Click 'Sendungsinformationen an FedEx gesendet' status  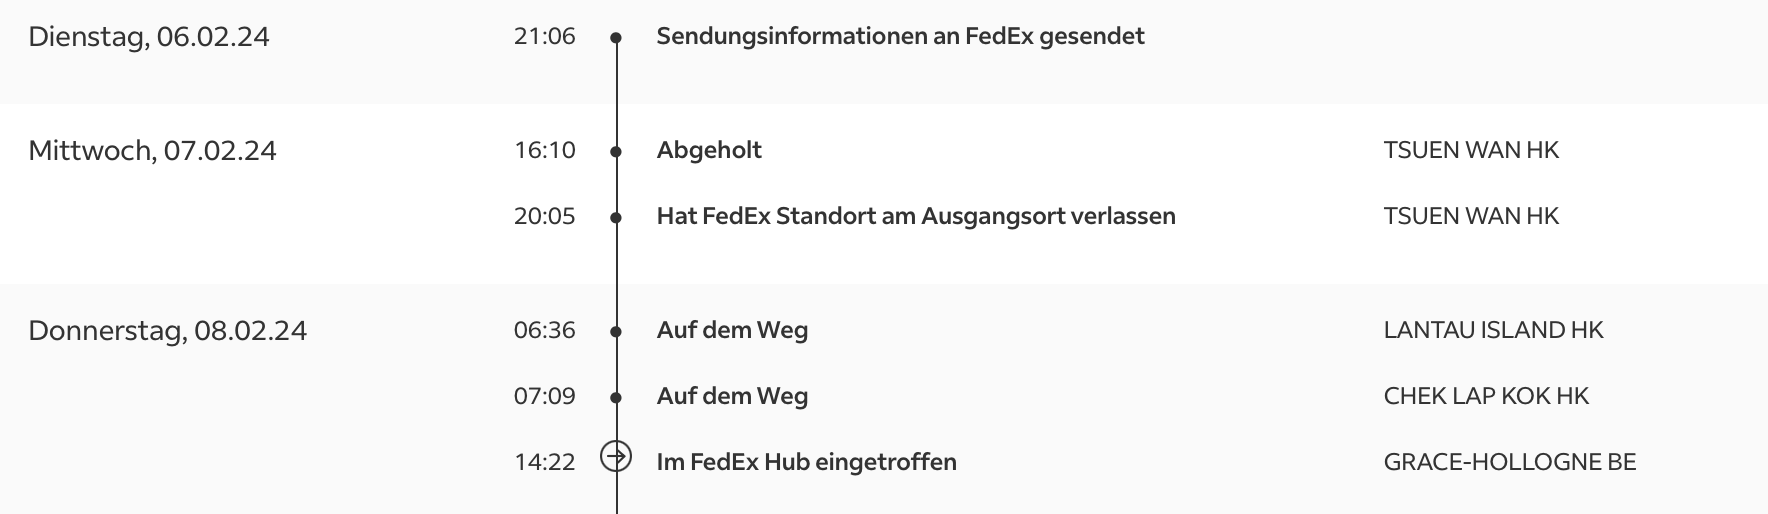(900, 36)
